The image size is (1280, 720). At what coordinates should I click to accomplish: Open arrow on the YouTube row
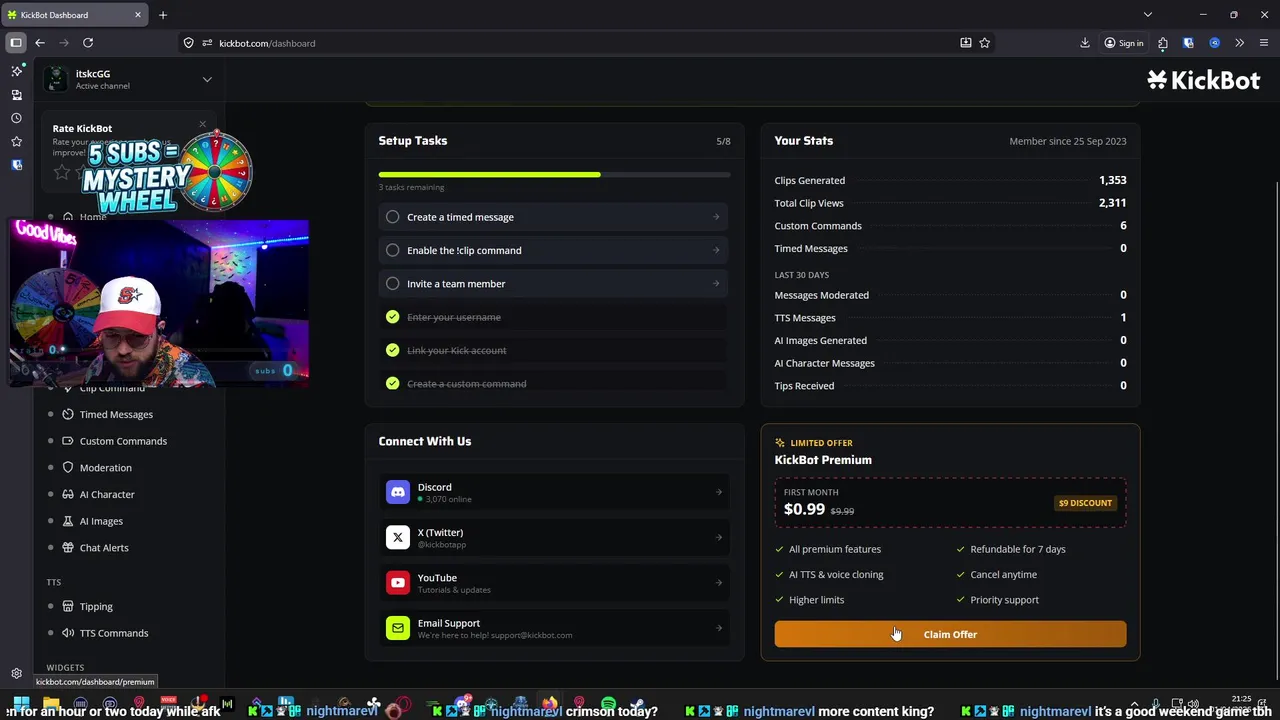719,583
